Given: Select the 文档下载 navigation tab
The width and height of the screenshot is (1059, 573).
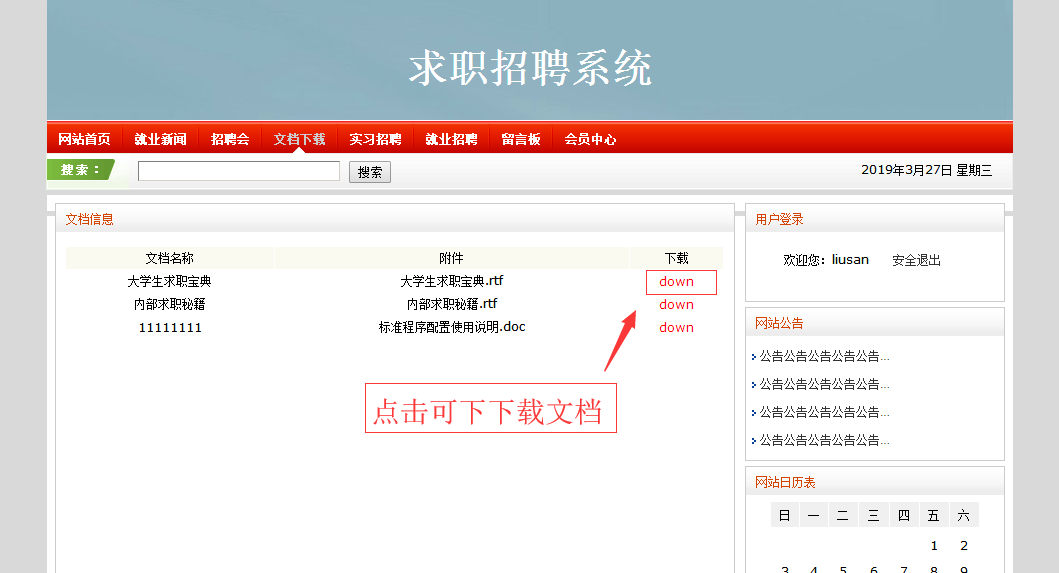Looking at the screenshot, I should (x=299, y=139).
